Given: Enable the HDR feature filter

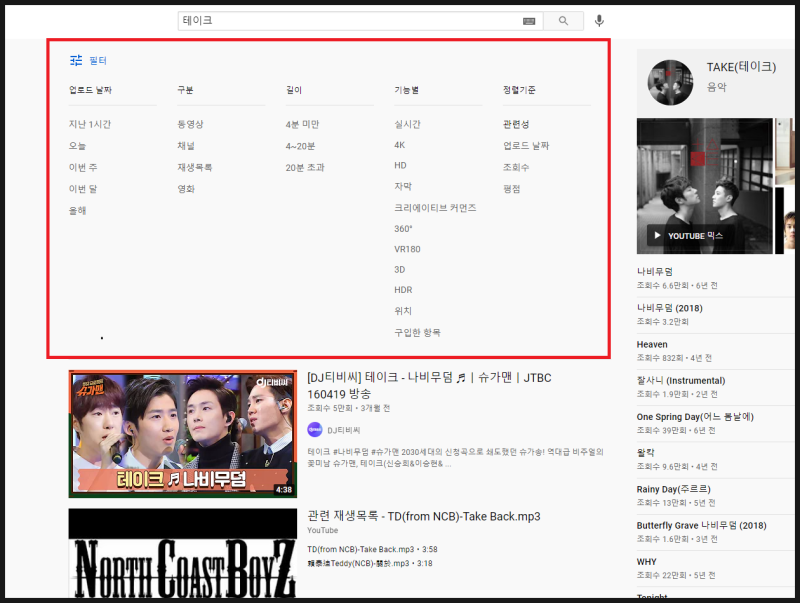Looking at the screenshot, I should pyautogui.click(x=403, y=290).
